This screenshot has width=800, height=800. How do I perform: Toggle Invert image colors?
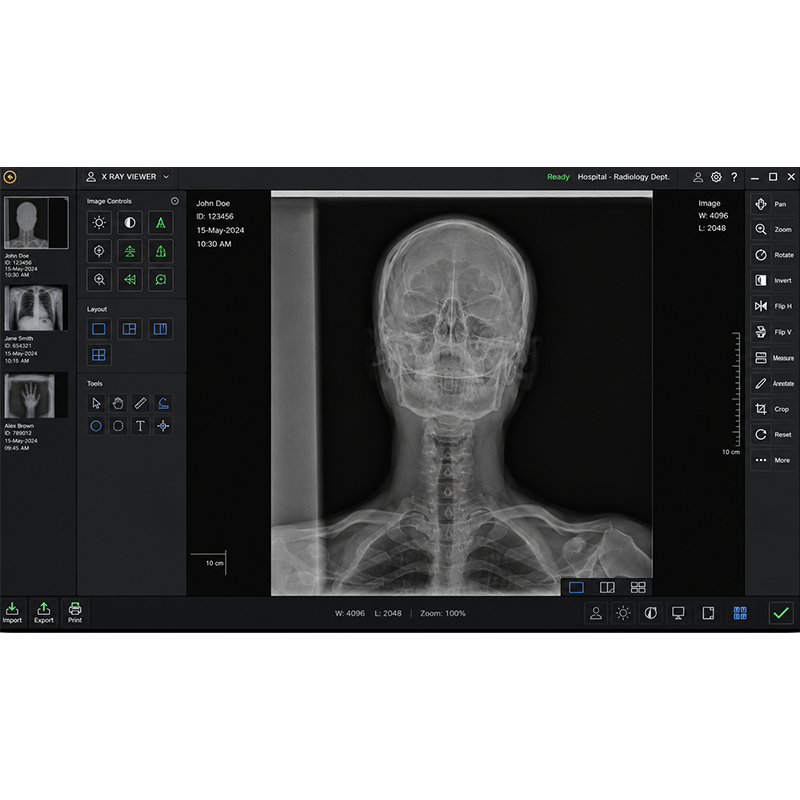[772, 281]
